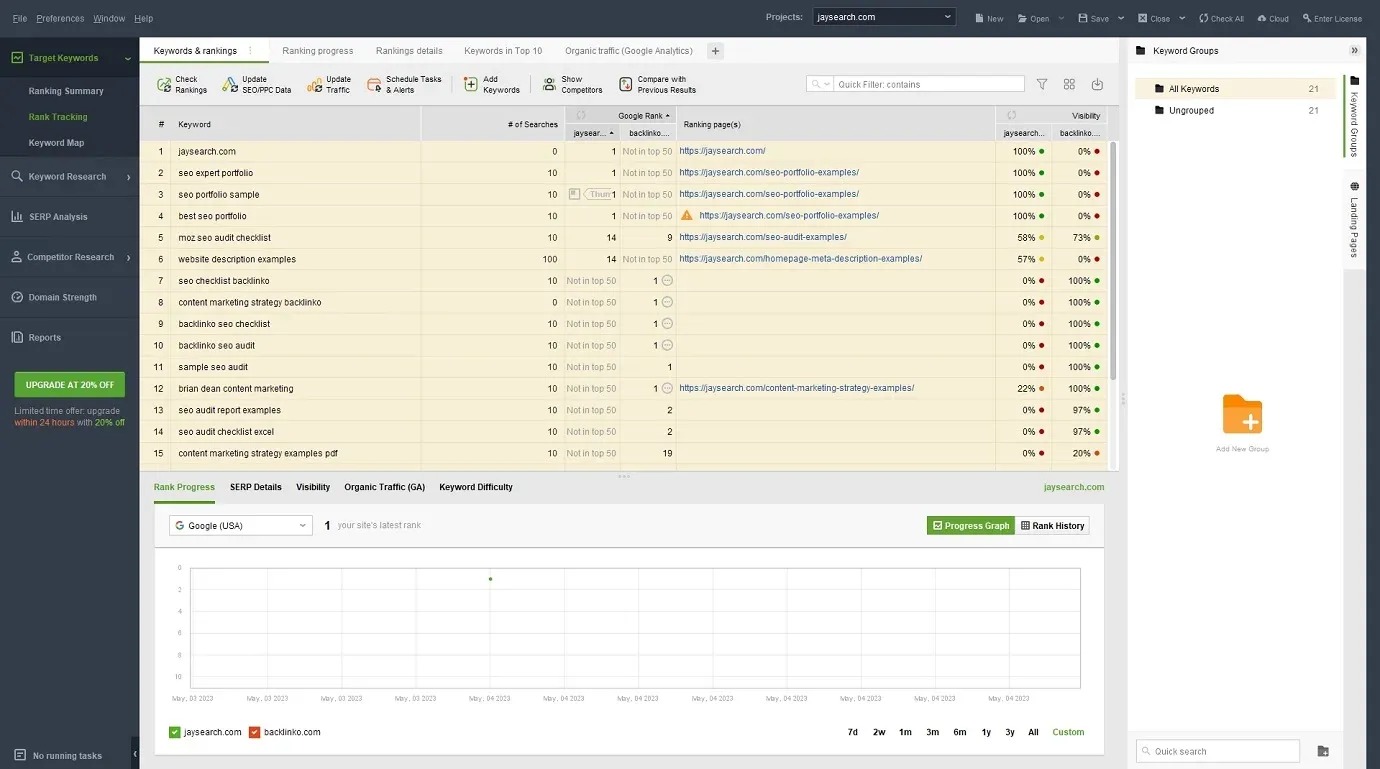Open the Preferences menu

tap(60, 18)
